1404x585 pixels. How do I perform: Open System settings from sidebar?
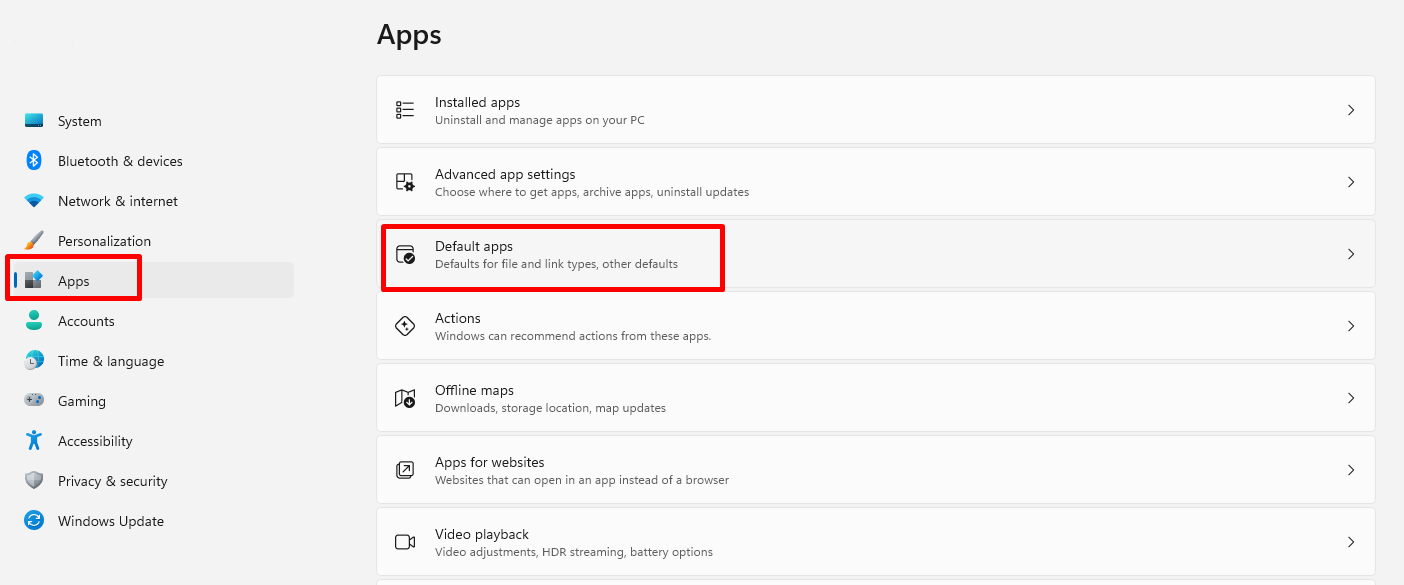point(80,121)
